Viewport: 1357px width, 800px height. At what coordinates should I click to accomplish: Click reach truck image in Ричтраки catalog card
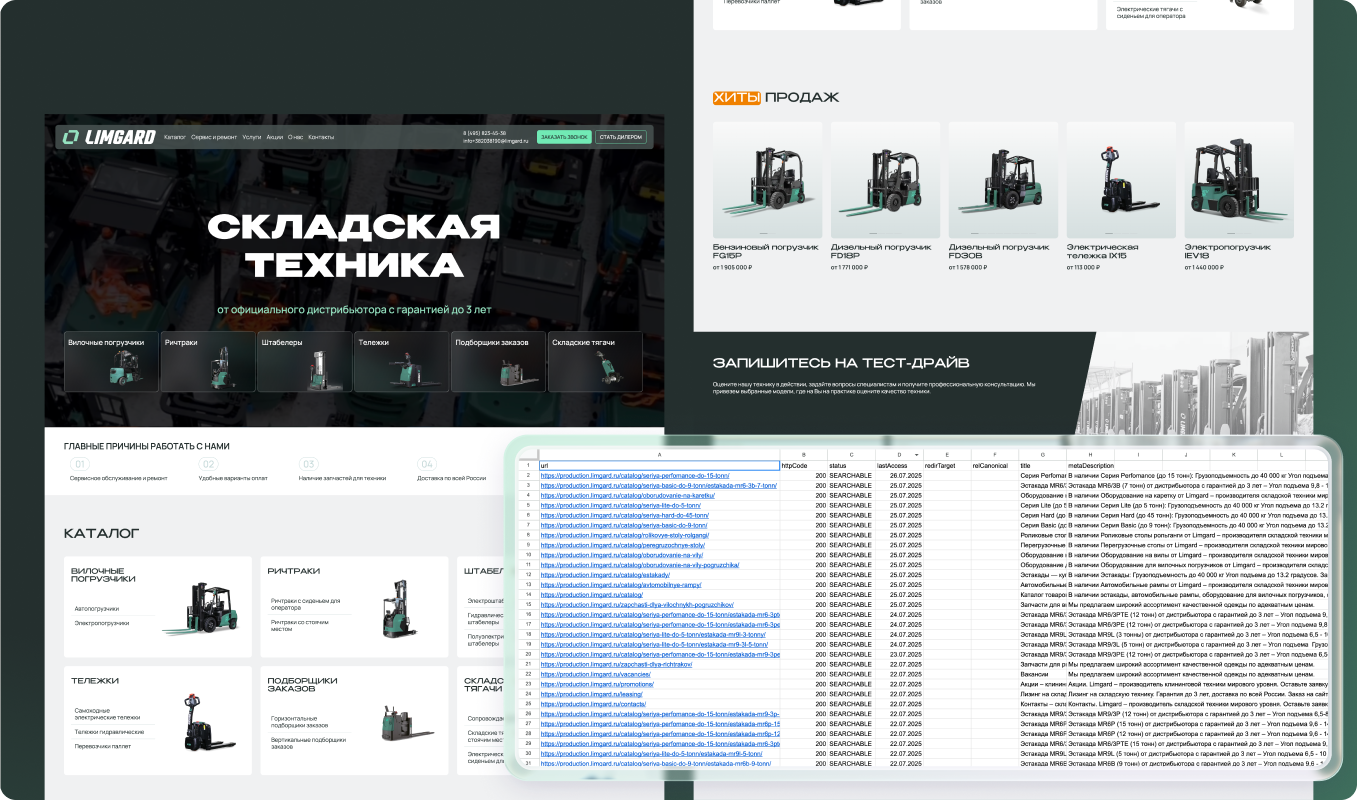[398, 609]
